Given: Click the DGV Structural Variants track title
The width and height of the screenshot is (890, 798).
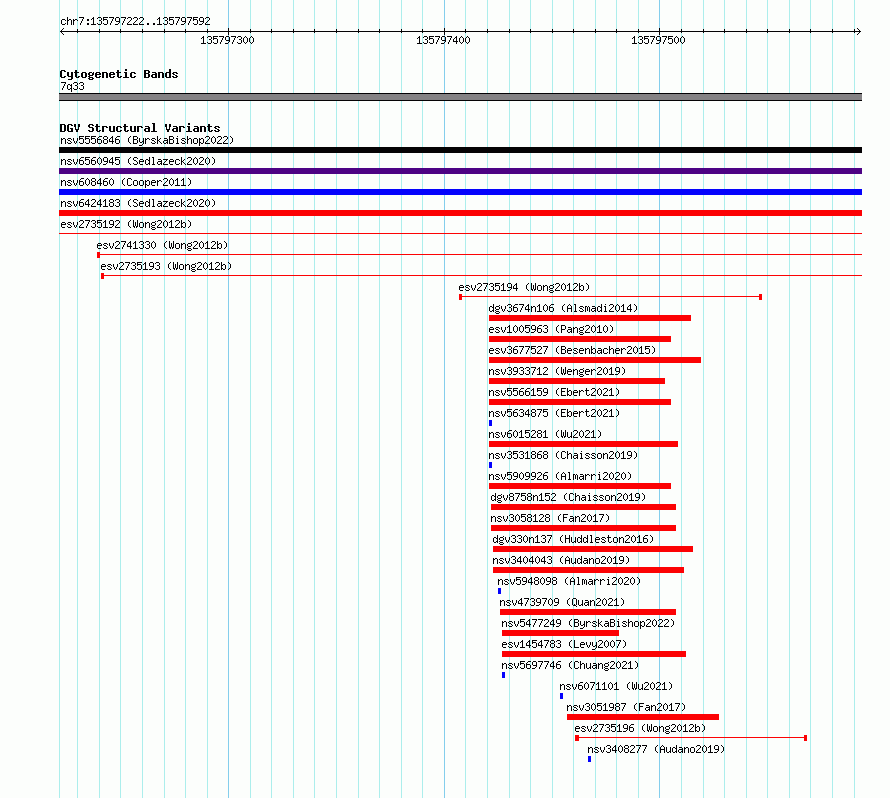Looking at the screenshot, I should (x=140, y=128).
